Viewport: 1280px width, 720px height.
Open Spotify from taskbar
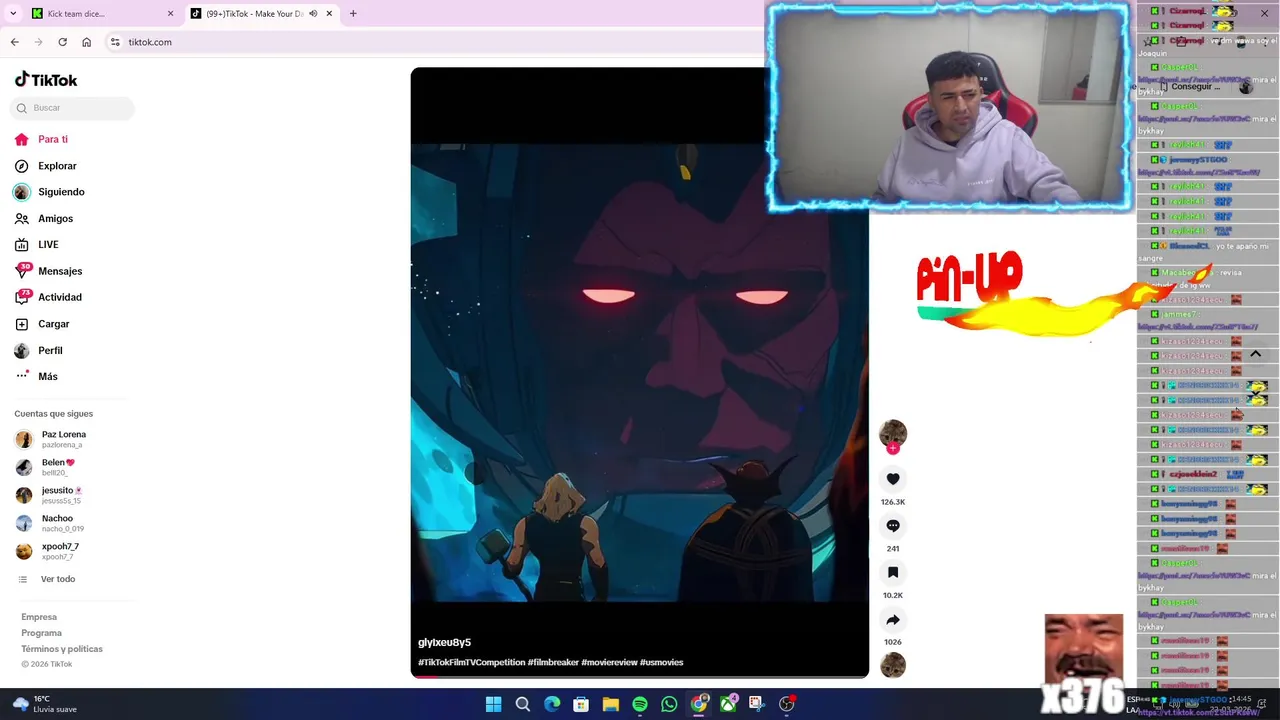[640, 704]
